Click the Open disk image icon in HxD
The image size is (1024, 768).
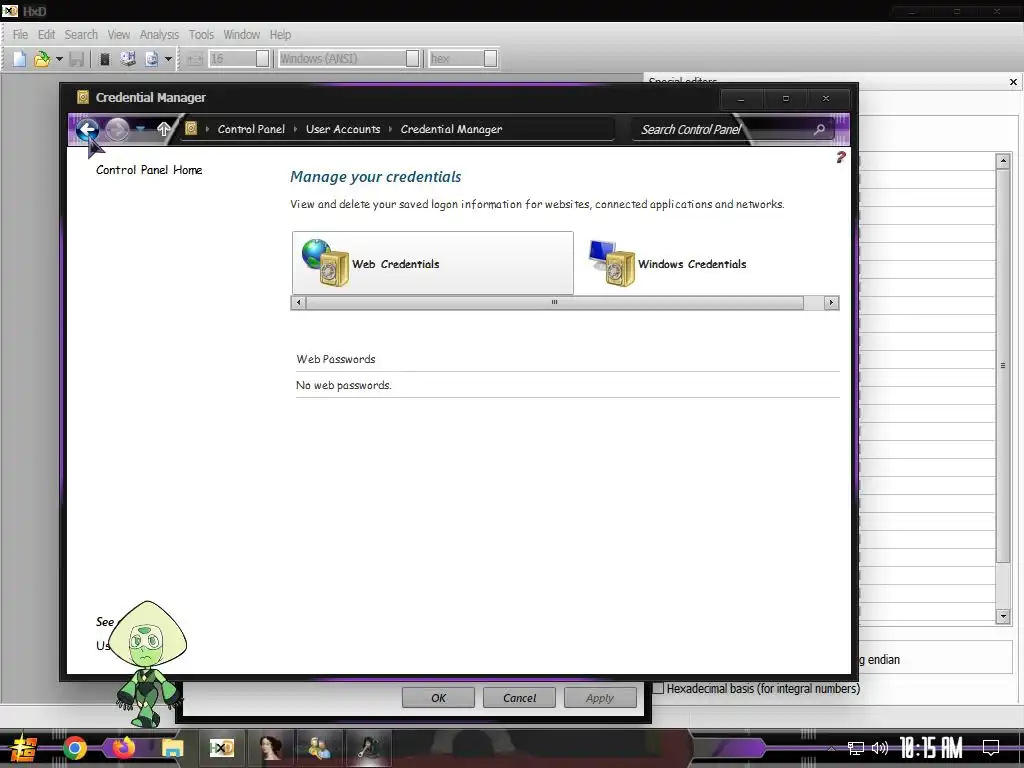coord(152,59)
